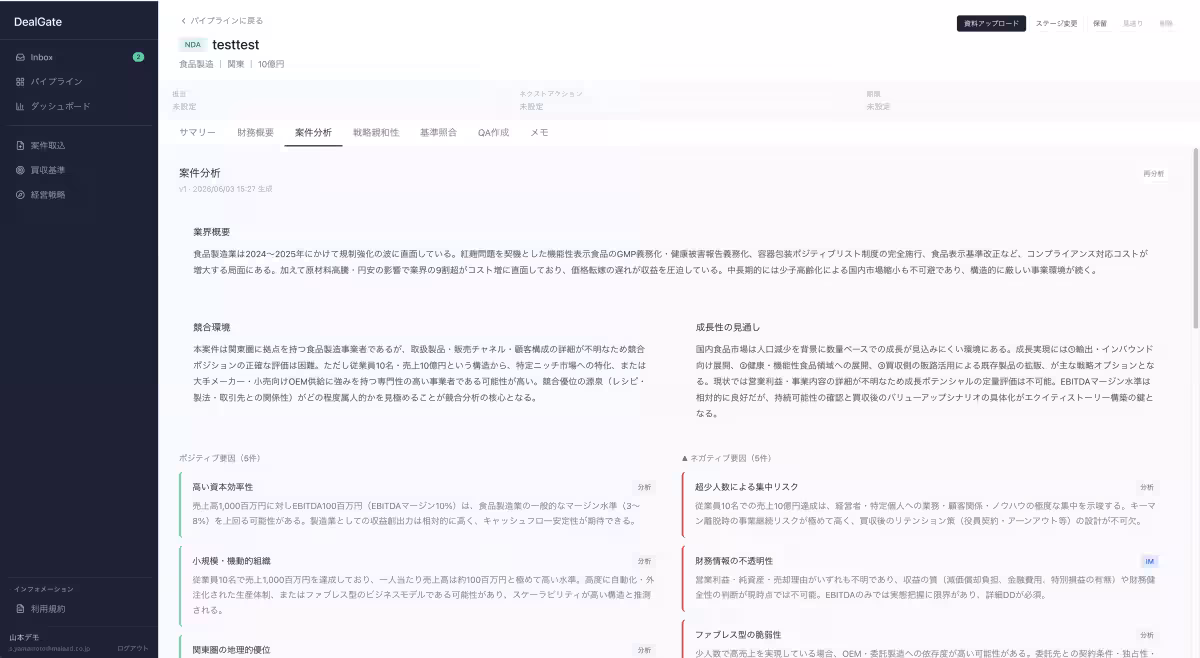
Task: Open 経営戦略 via its sidebar compass icon
Action: pos(20,195)
